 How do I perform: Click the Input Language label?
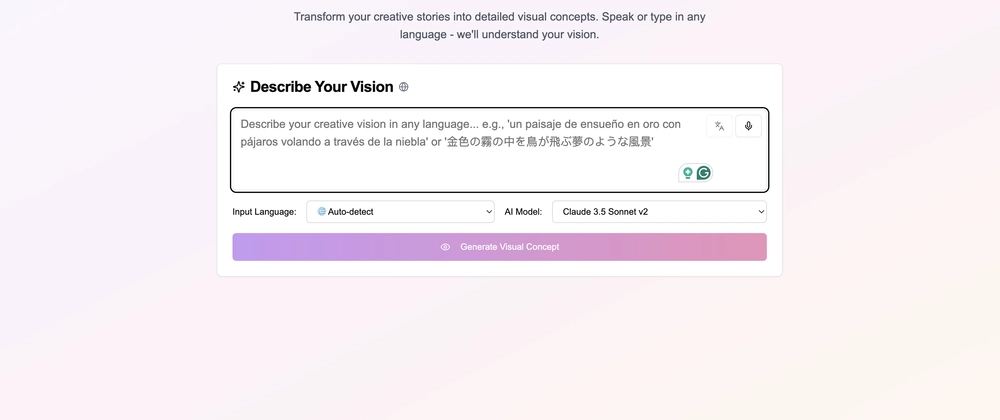click(x=264, y=212)
